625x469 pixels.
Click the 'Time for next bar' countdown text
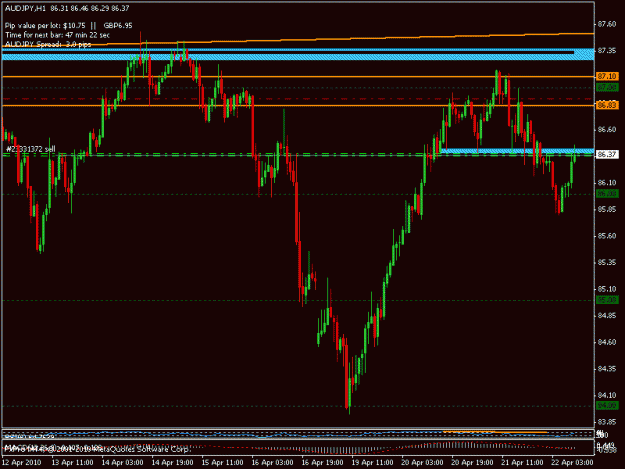pos(57,35)
